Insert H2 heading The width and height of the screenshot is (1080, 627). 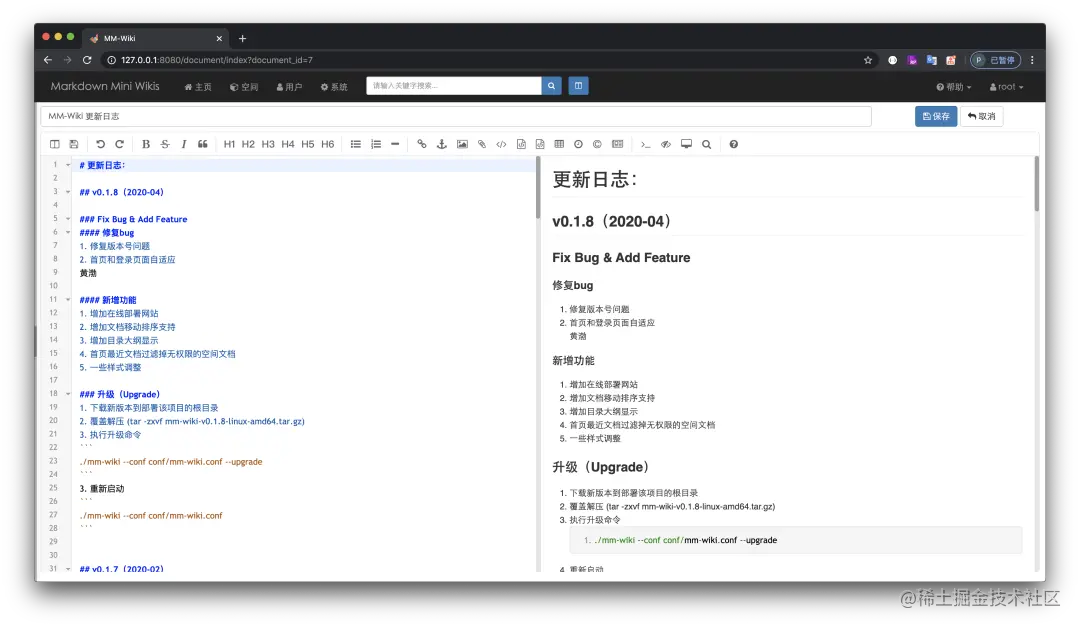pos(249,144)
